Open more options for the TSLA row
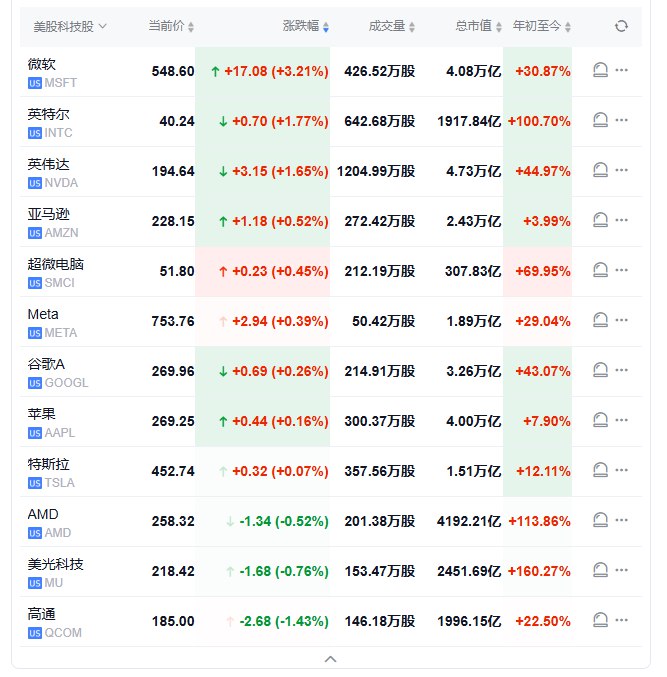The image size is (667, 677). pos(621,470)
